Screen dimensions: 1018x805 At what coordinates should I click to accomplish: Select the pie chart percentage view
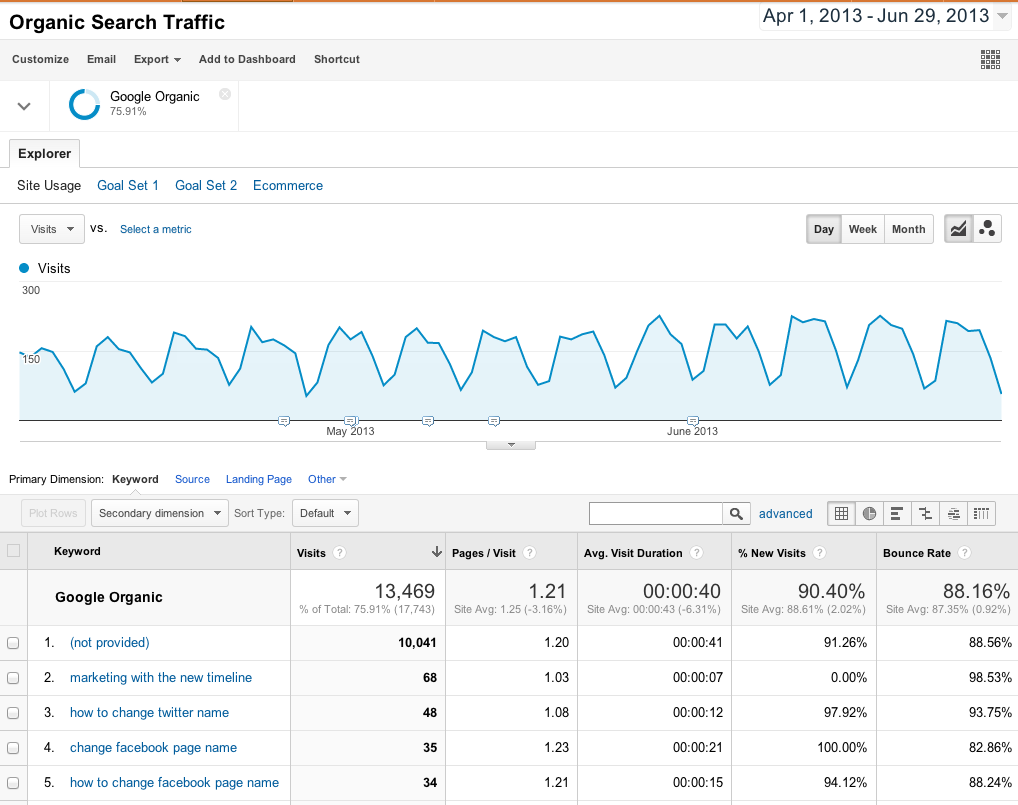point(869,514)
